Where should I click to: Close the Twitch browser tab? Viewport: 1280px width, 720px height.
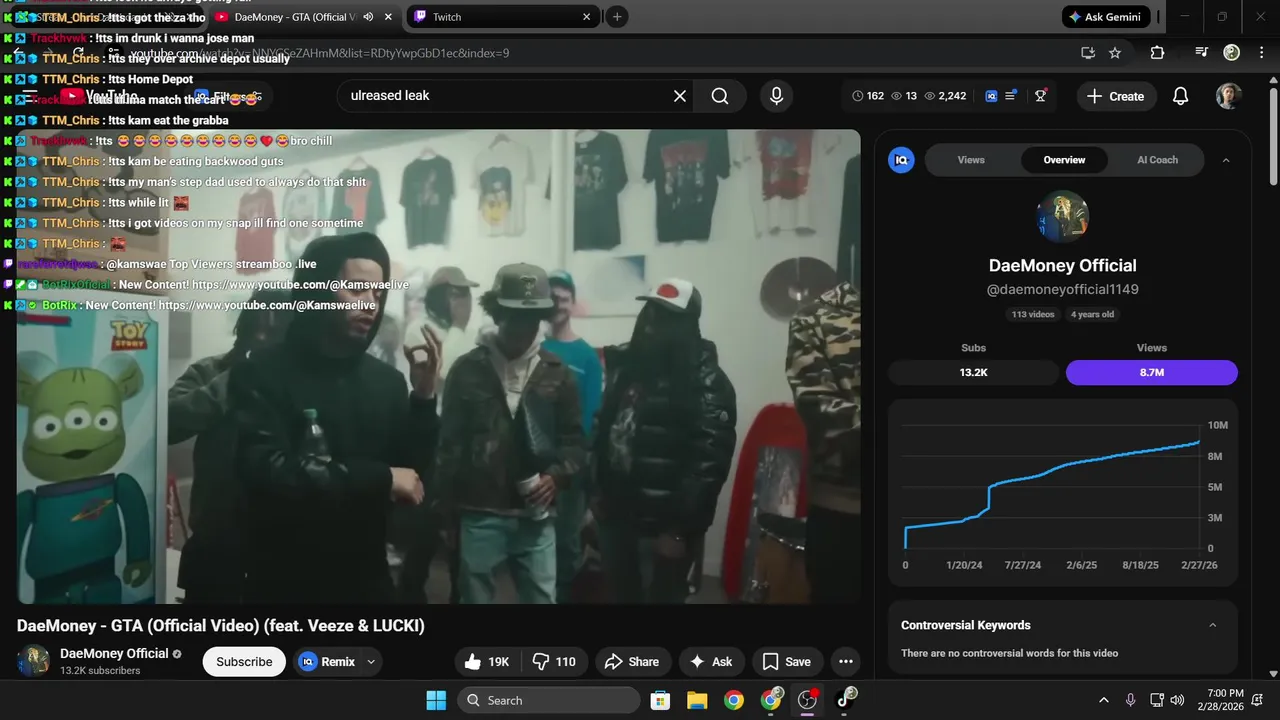tap(587, 17)
